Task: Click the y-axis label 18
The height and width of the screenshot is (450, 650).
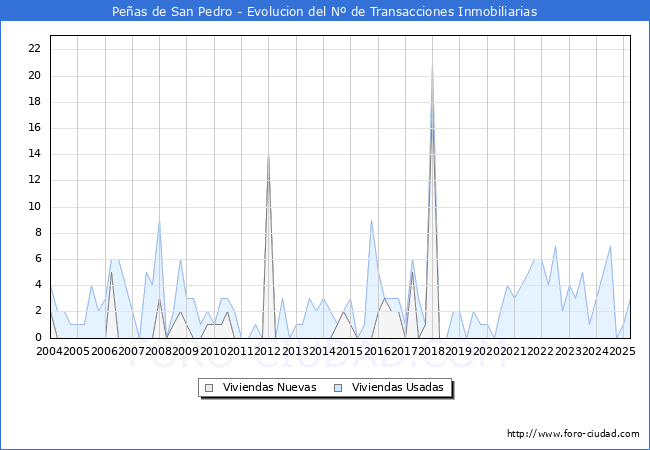Action: 34,102
